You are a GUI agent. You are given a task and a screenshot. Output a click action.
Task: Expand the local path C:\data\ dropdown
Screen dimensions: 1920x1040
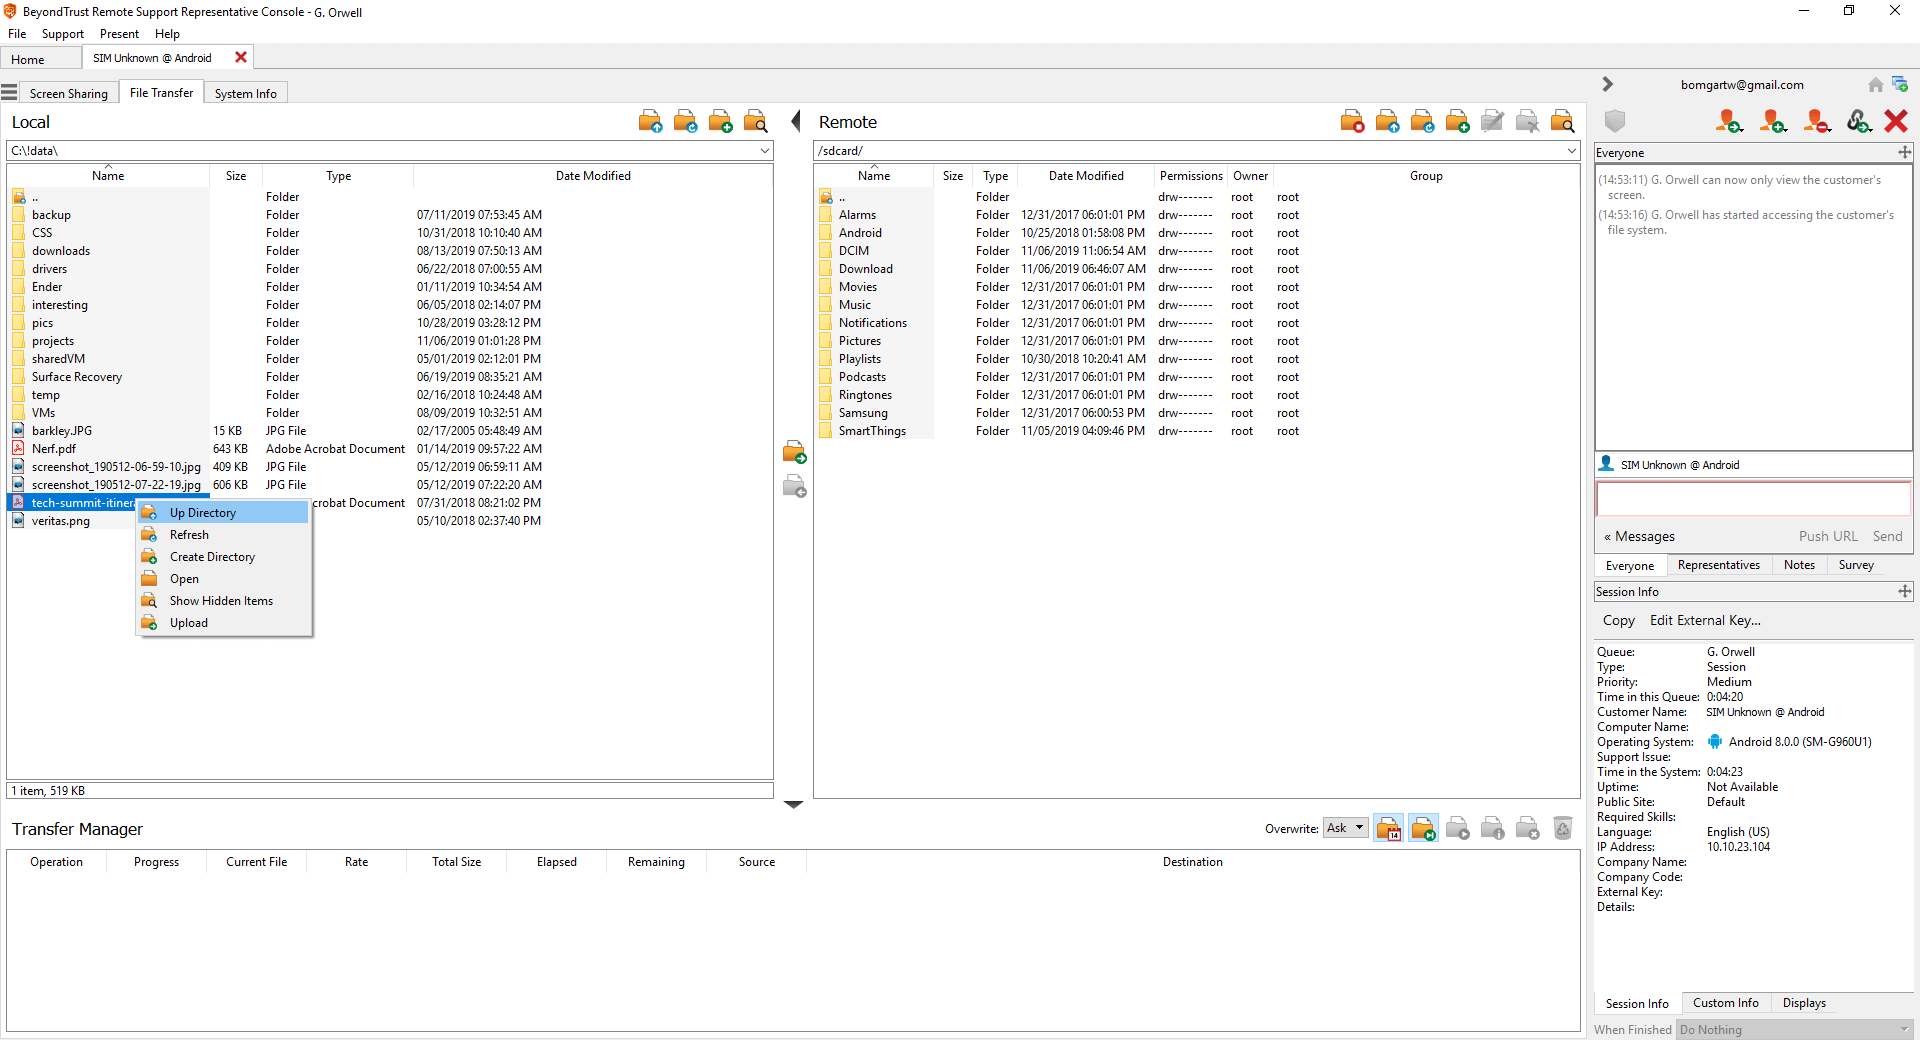[765, 151]
